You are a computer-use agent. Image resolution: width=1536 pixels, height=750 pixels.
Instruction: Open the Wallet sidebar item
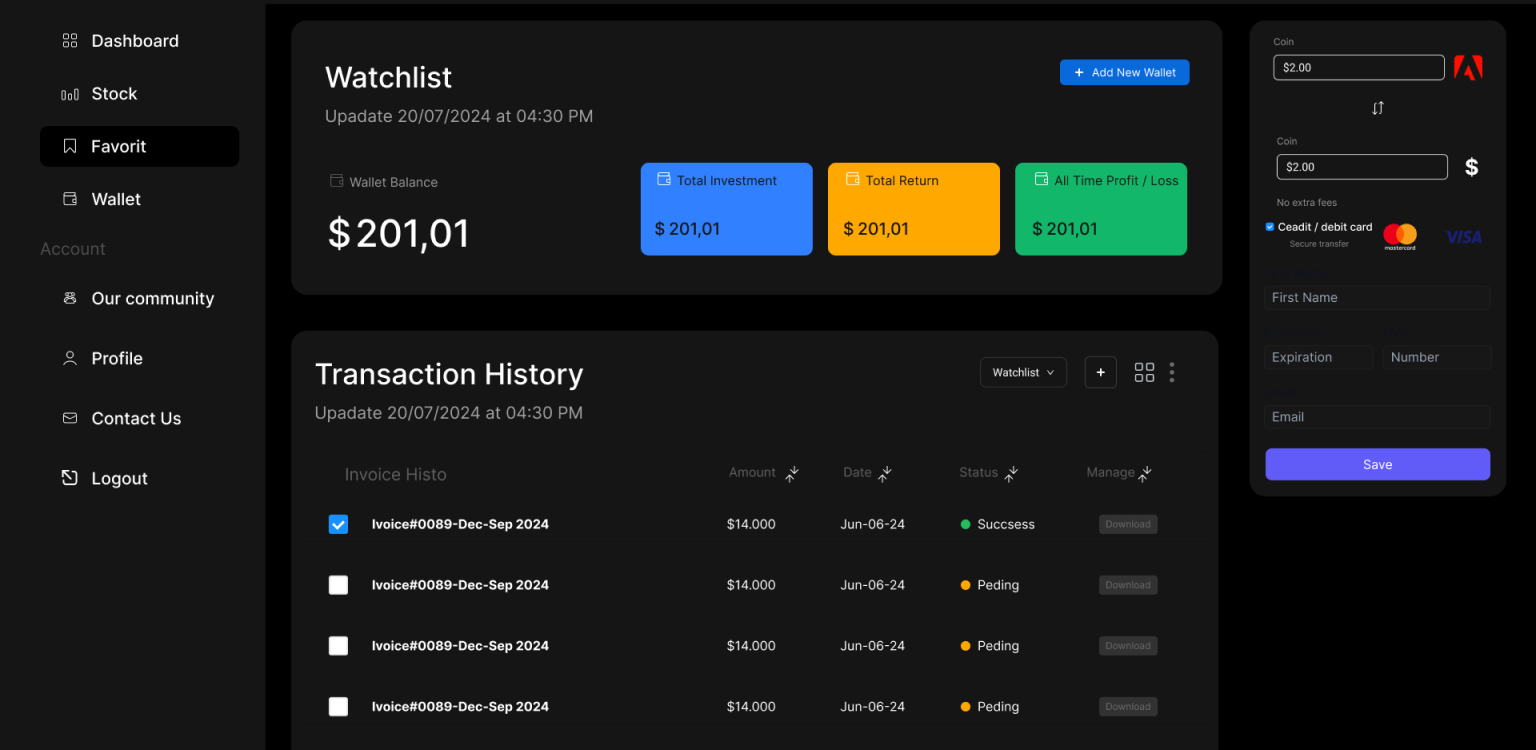[x=116, y=199]
